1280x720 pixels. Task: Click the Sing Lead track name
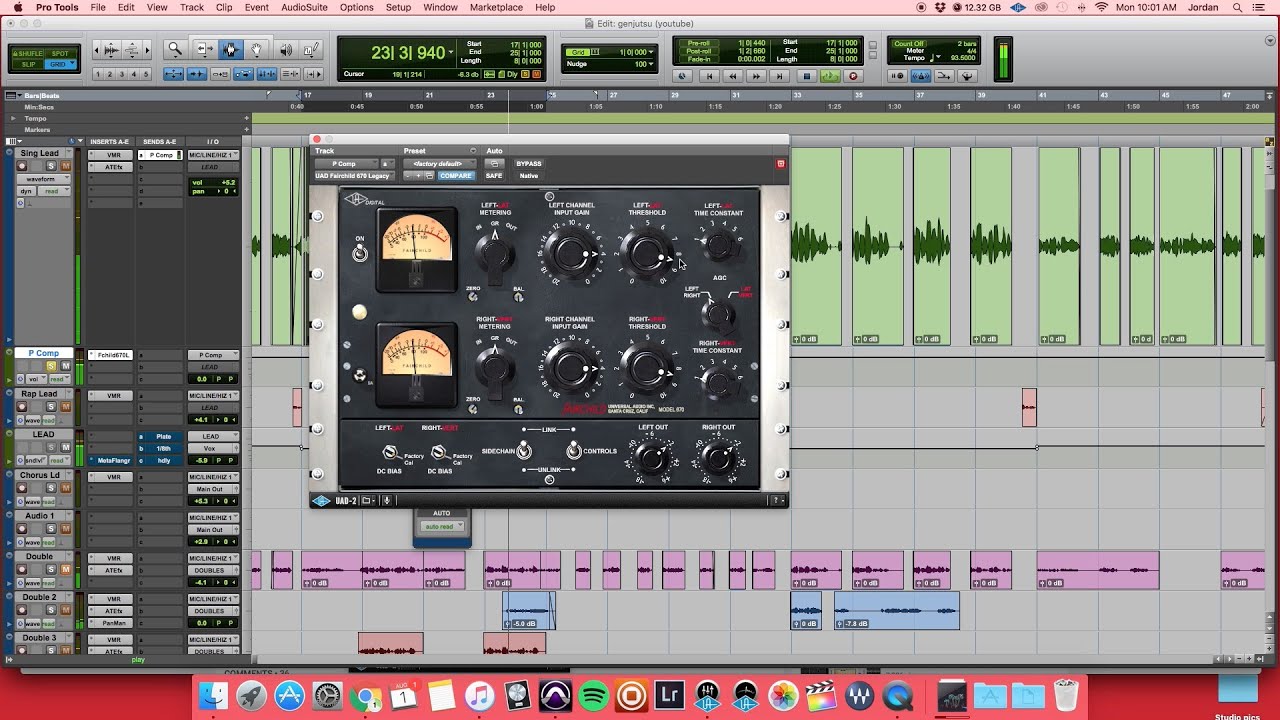coord(40,154)
